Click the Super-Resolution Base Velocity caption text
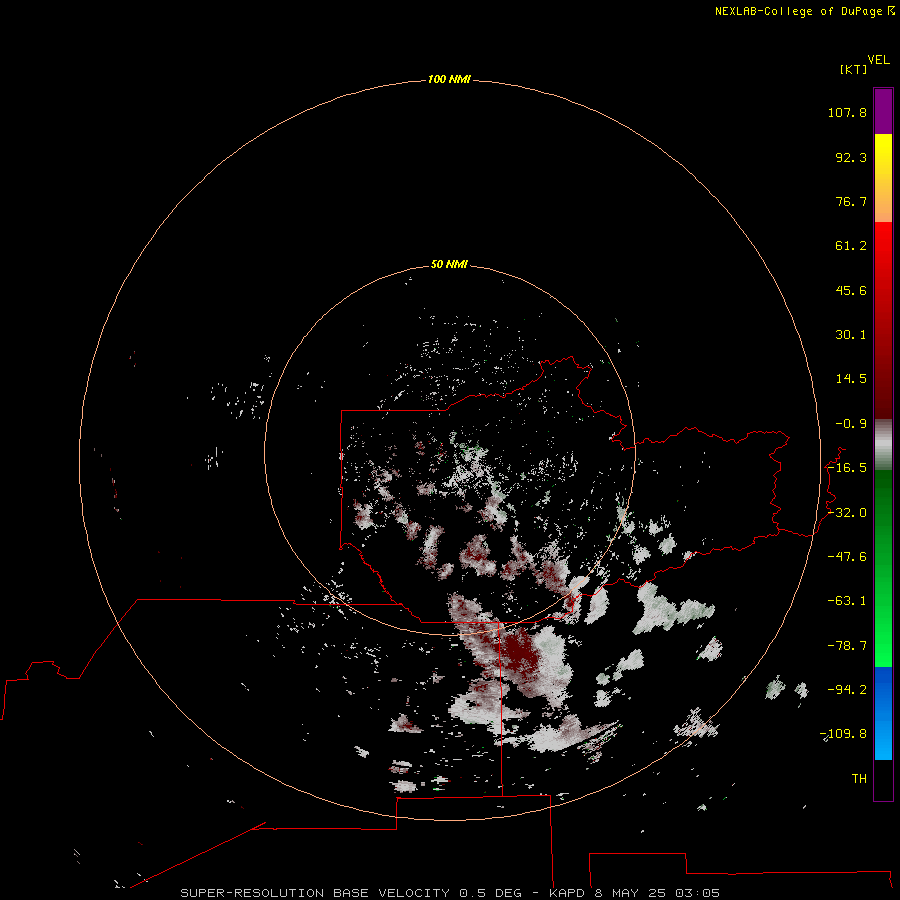Viewport: 900px width, 900px height. 450,893
